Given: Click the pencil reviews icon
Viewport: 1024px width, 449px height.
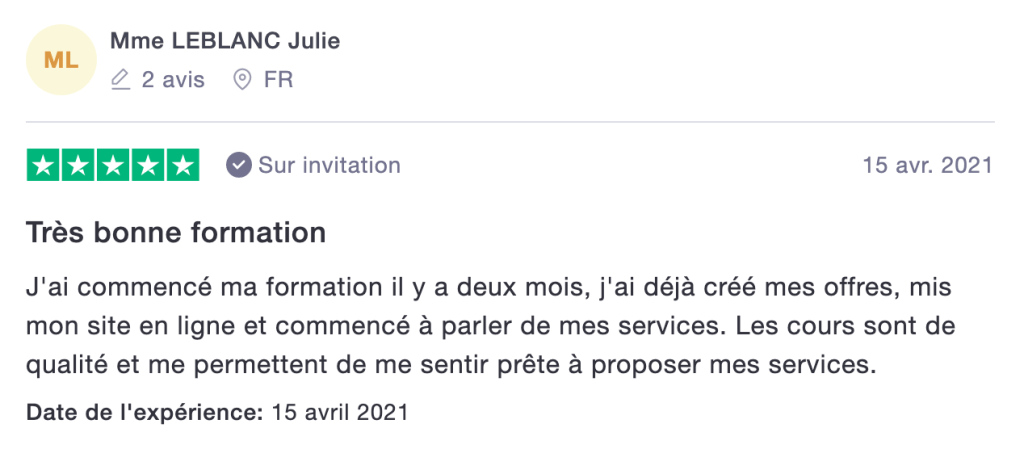Looking at the screenshot, I should (121, 79).
